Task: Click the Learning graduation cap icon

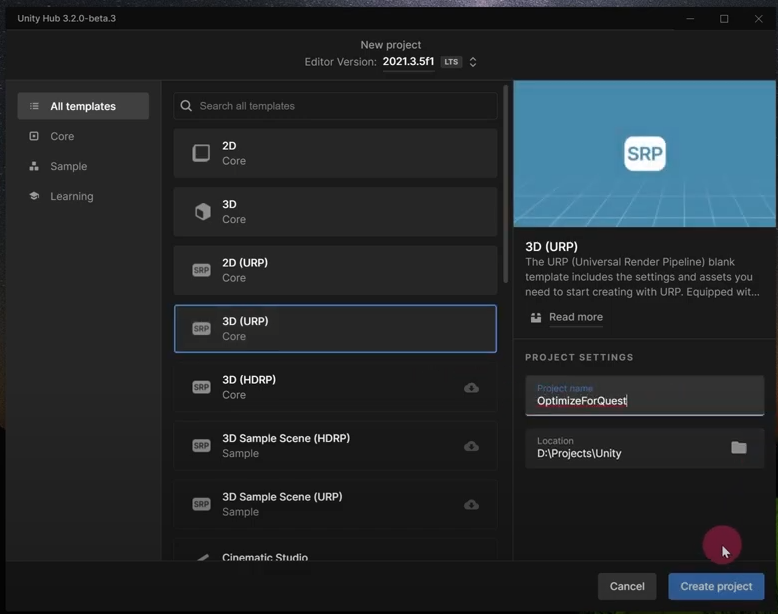Action: pyautogui.click(x=34, y=196)
